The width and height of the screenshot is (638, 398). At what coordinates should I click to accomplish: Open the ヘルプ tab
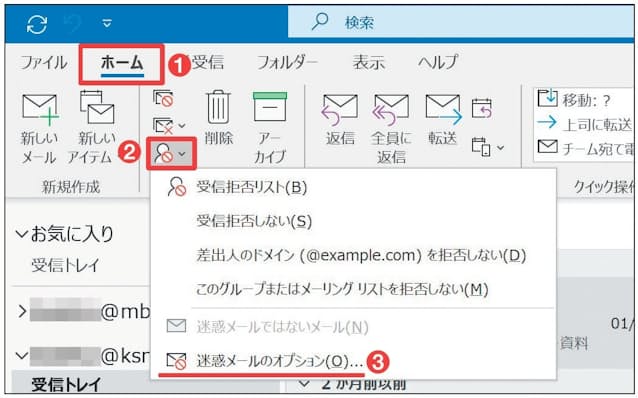pos(438,62)
